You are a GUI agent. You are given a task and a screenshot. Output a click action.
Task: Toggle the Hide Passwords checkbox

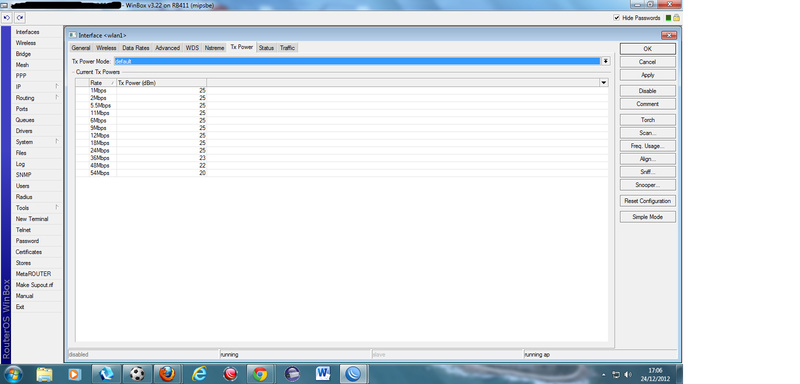(617, 18)
